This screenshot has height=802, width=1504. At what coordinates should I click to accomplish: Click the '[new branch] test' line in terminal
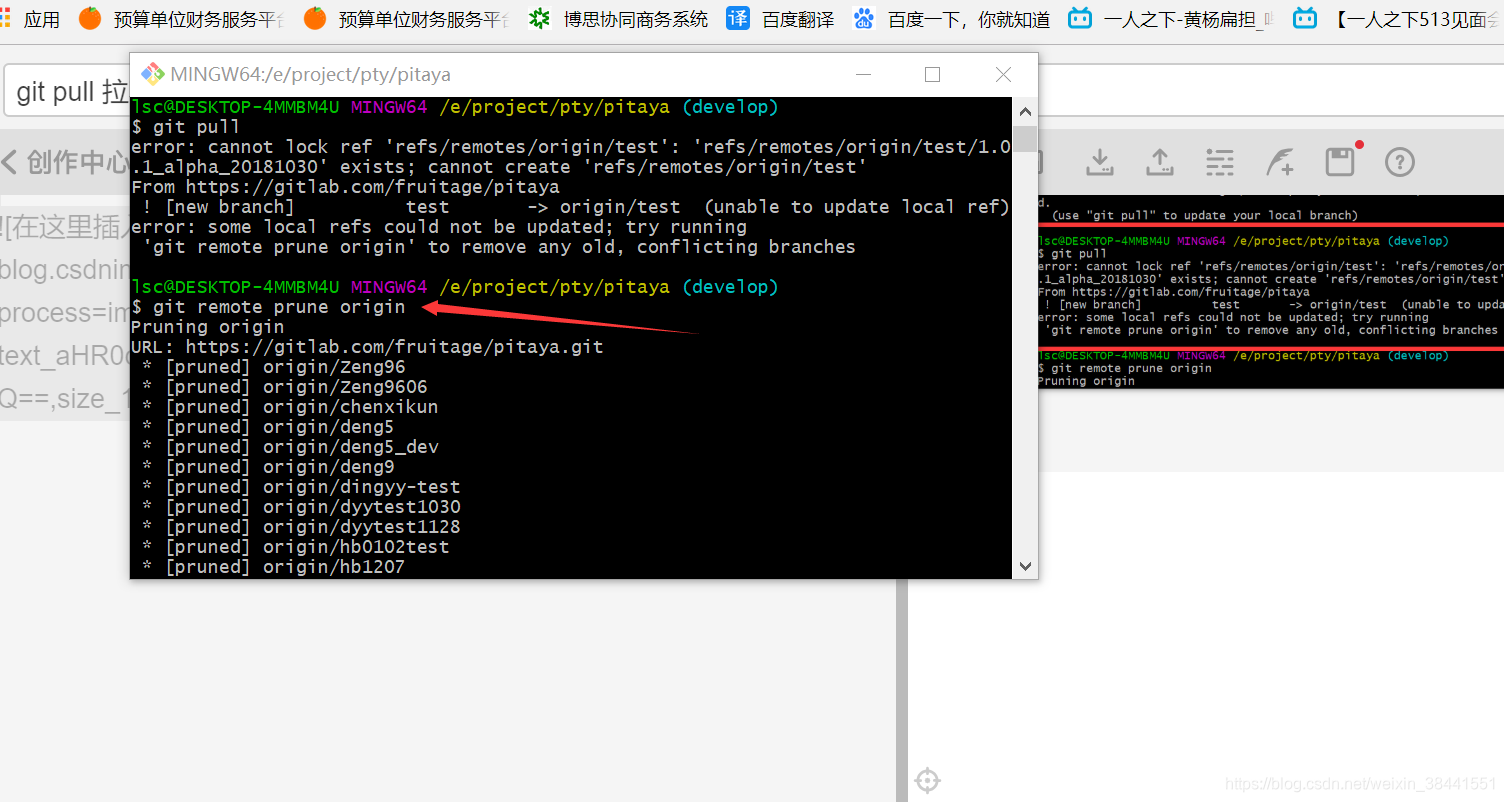click(571, 207)
